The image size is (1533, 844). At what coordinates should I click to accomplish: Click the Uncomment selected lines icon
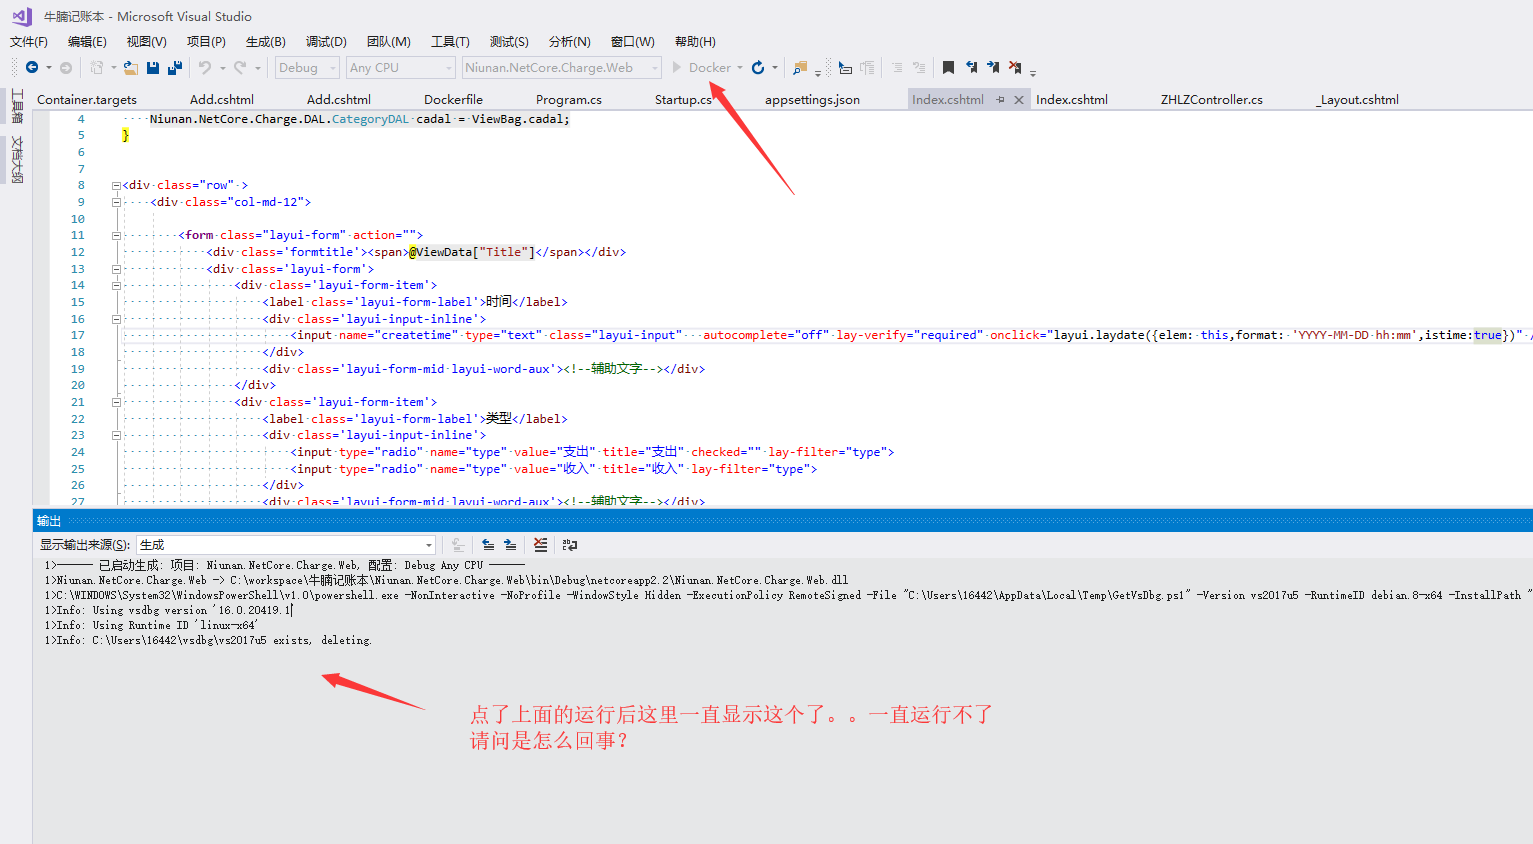919,67
